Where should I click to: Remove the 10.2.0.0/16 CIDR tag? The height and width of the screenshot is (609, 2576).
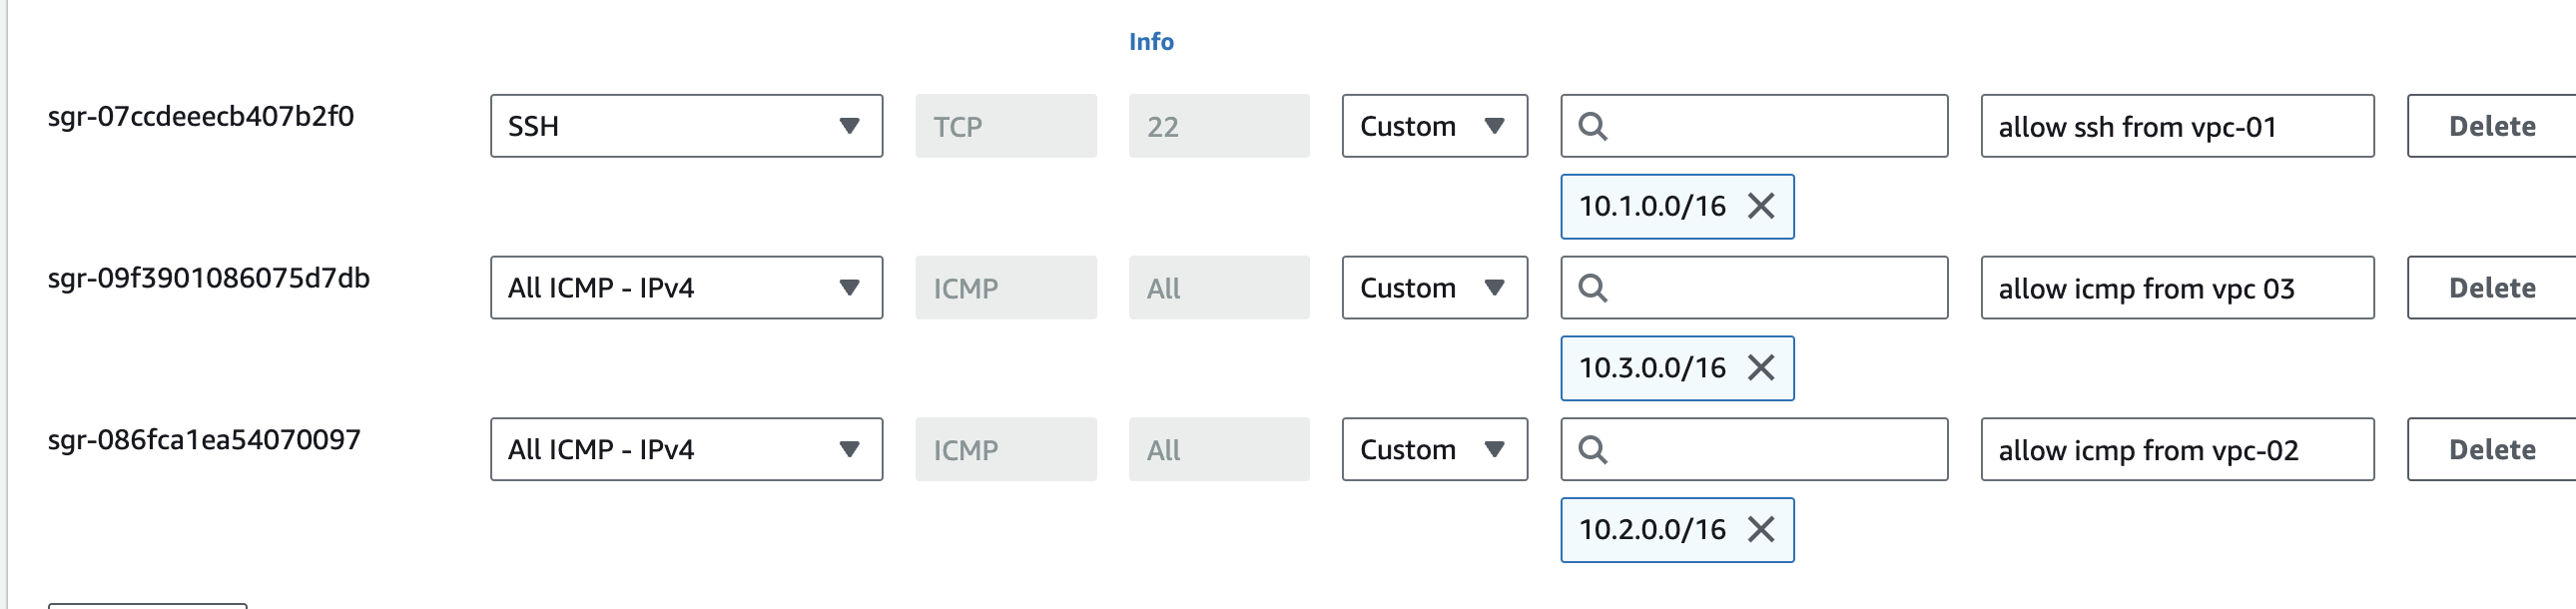(1761, 529)
